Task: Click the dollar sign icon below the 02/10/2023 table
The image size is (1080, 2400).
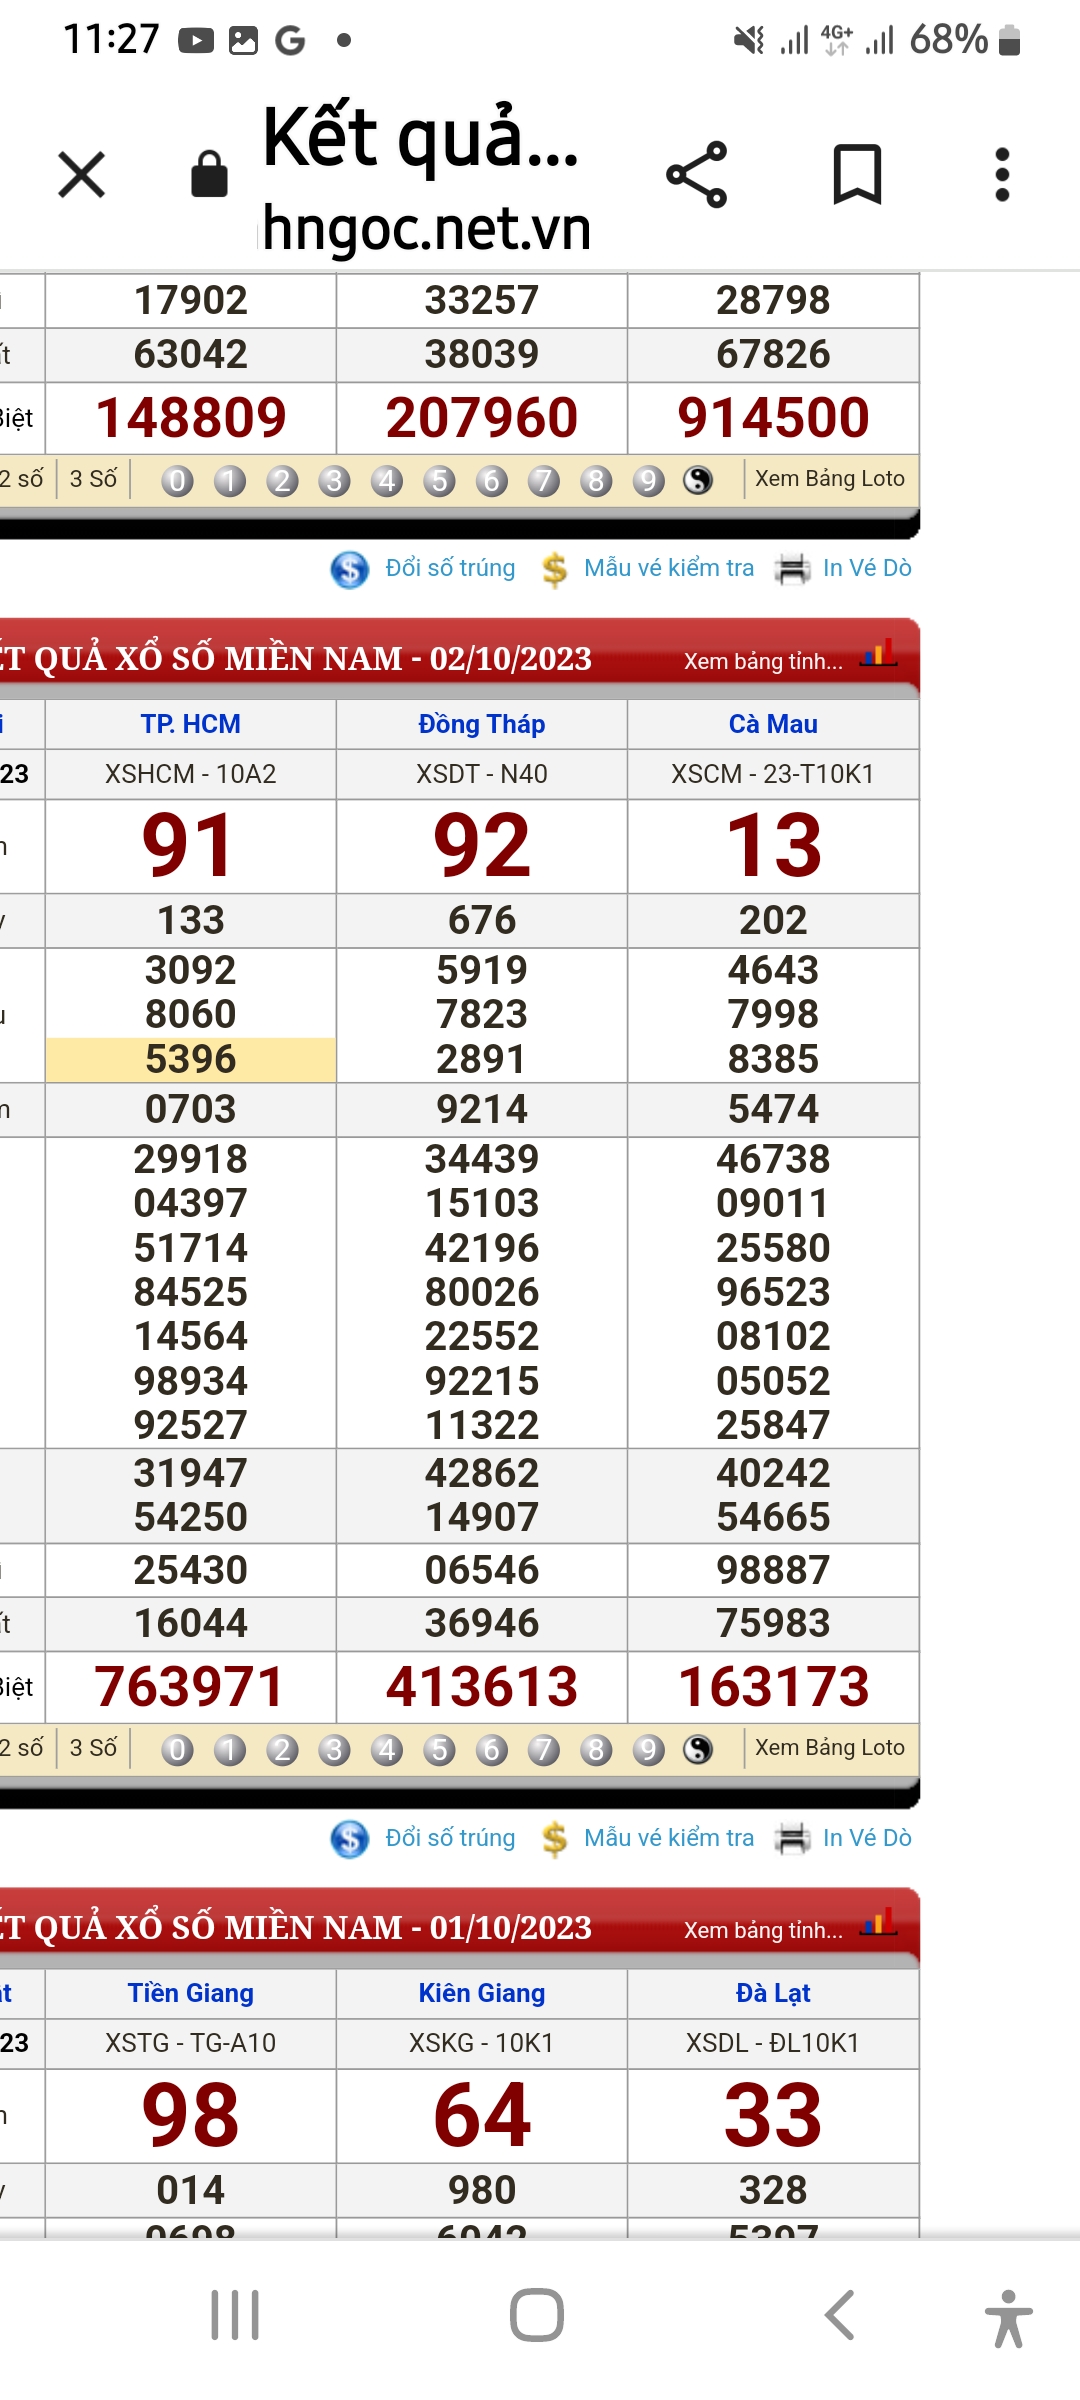Action: click(x=554, y=1838)
